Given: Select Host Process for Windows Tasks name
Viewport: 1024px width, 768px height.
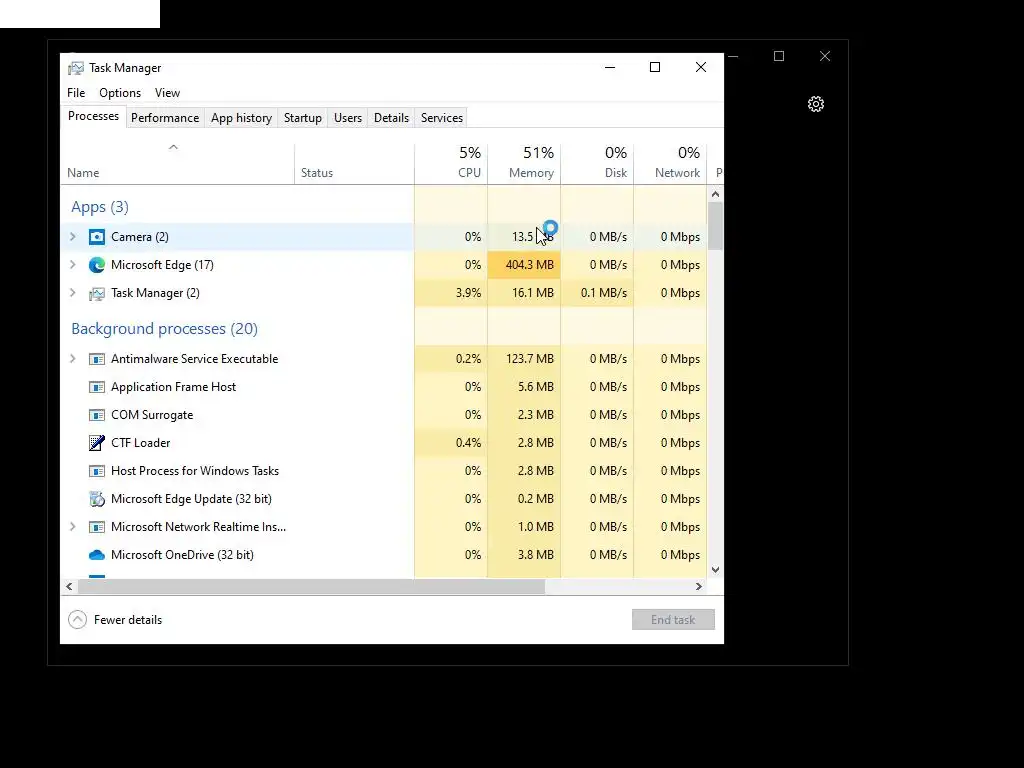Looking at the screenshot, I should point(195,472).
